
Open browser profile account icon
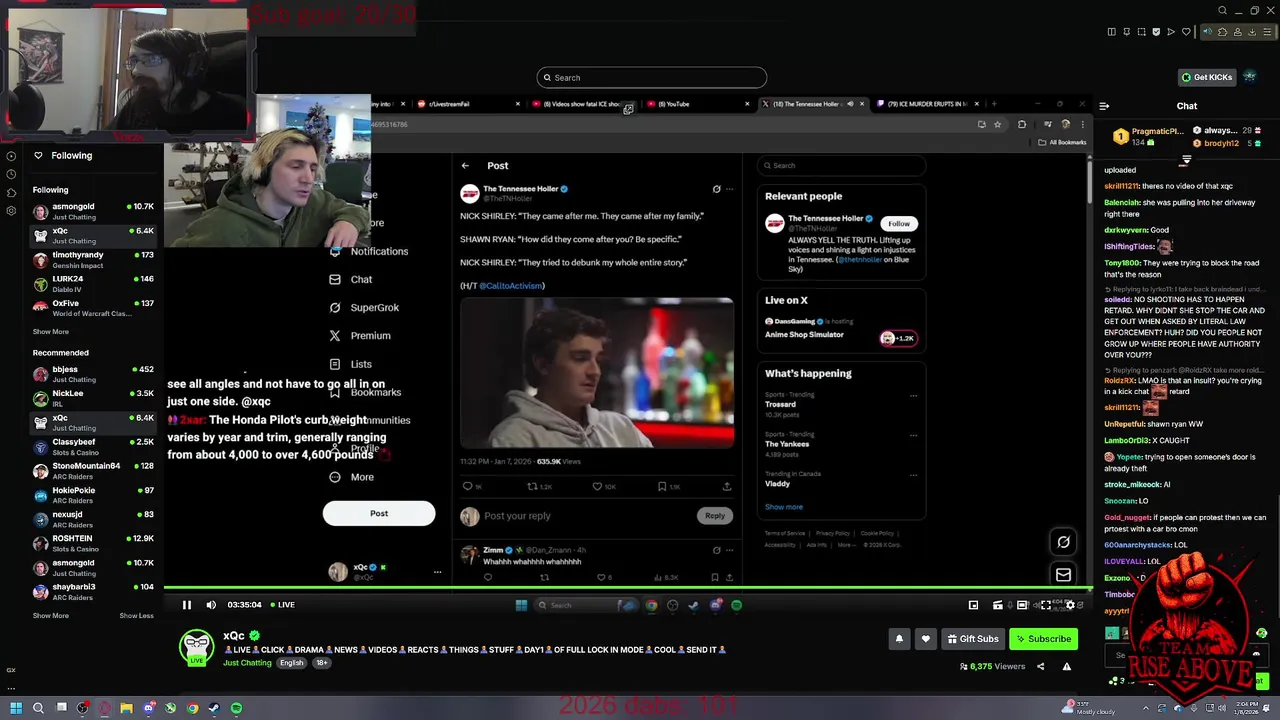tap(1238, 32)
